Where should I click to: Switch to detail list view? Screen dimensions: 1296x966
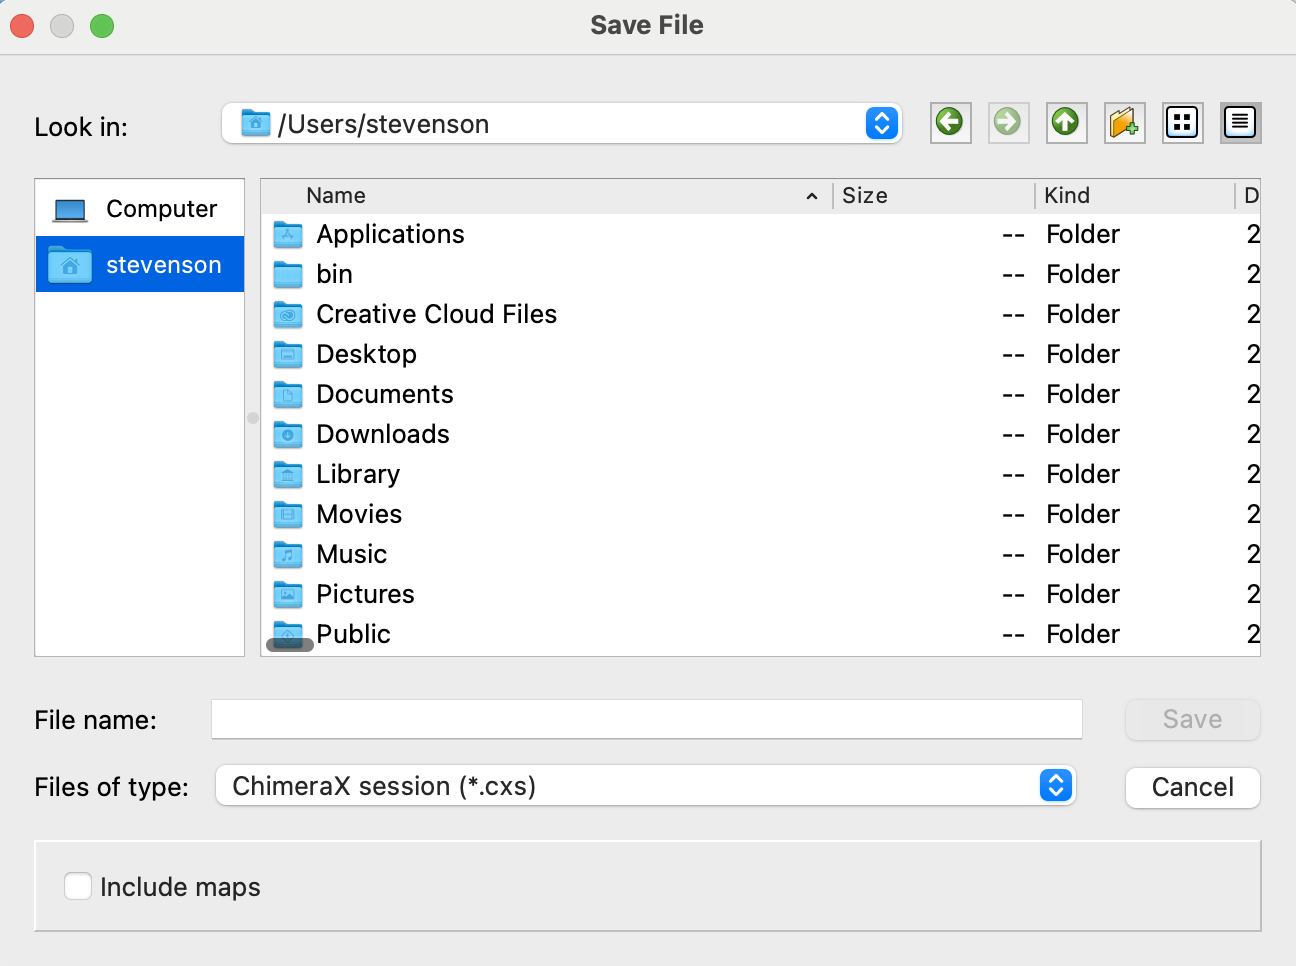click(1240, 123)
